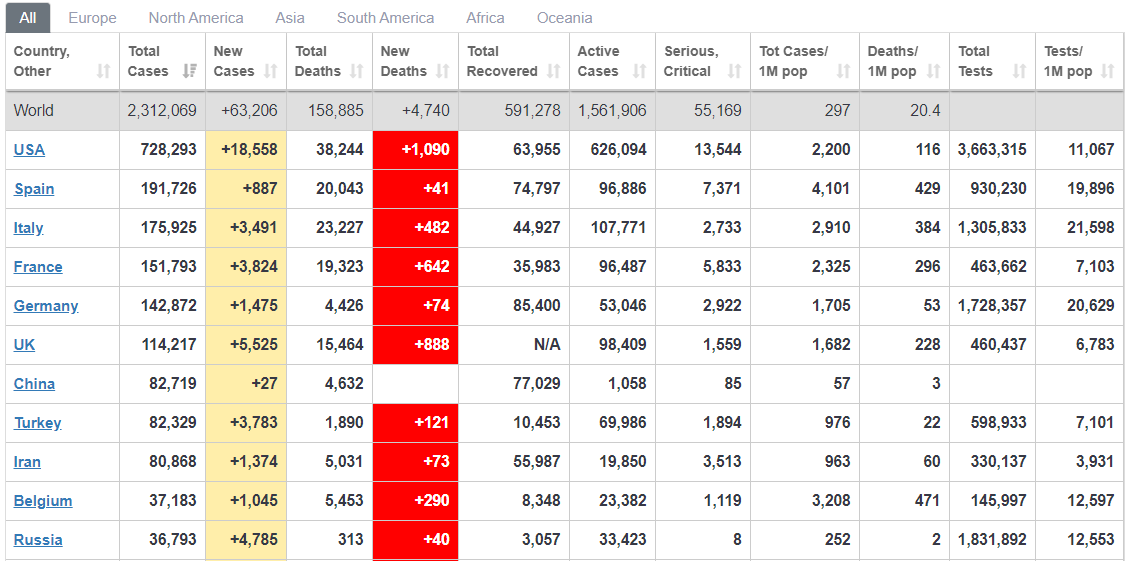Sort by Total Tests arrow icon
Screen dimensions: 1128x561
1019,71
